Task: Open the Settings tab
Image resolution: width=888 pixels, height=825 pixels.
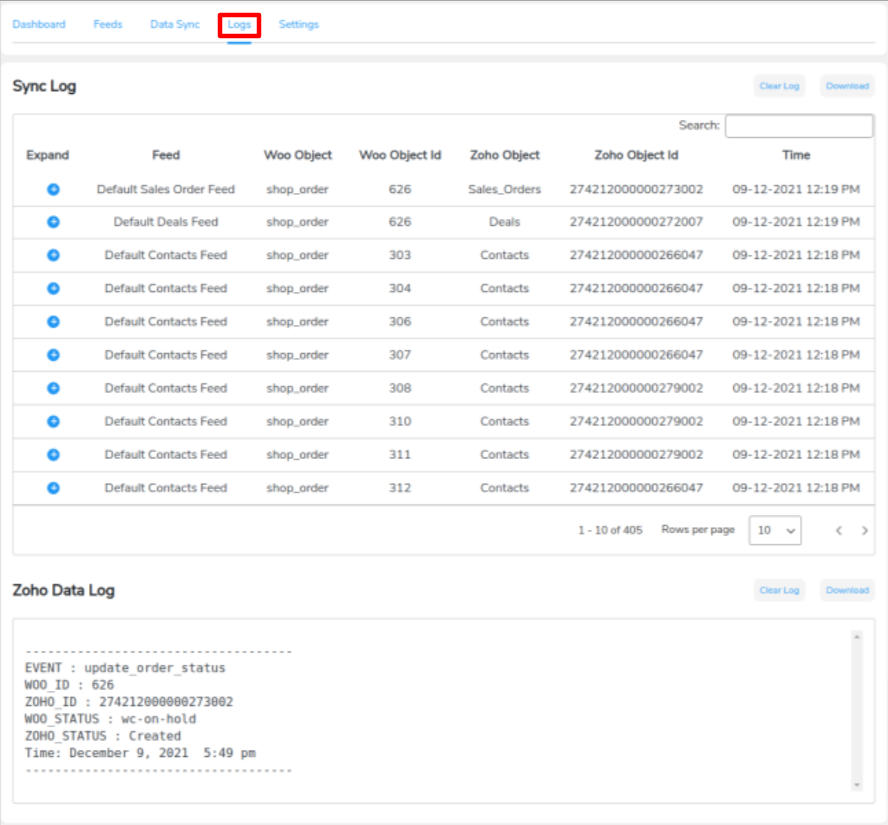Action: (x=299, y=24)
